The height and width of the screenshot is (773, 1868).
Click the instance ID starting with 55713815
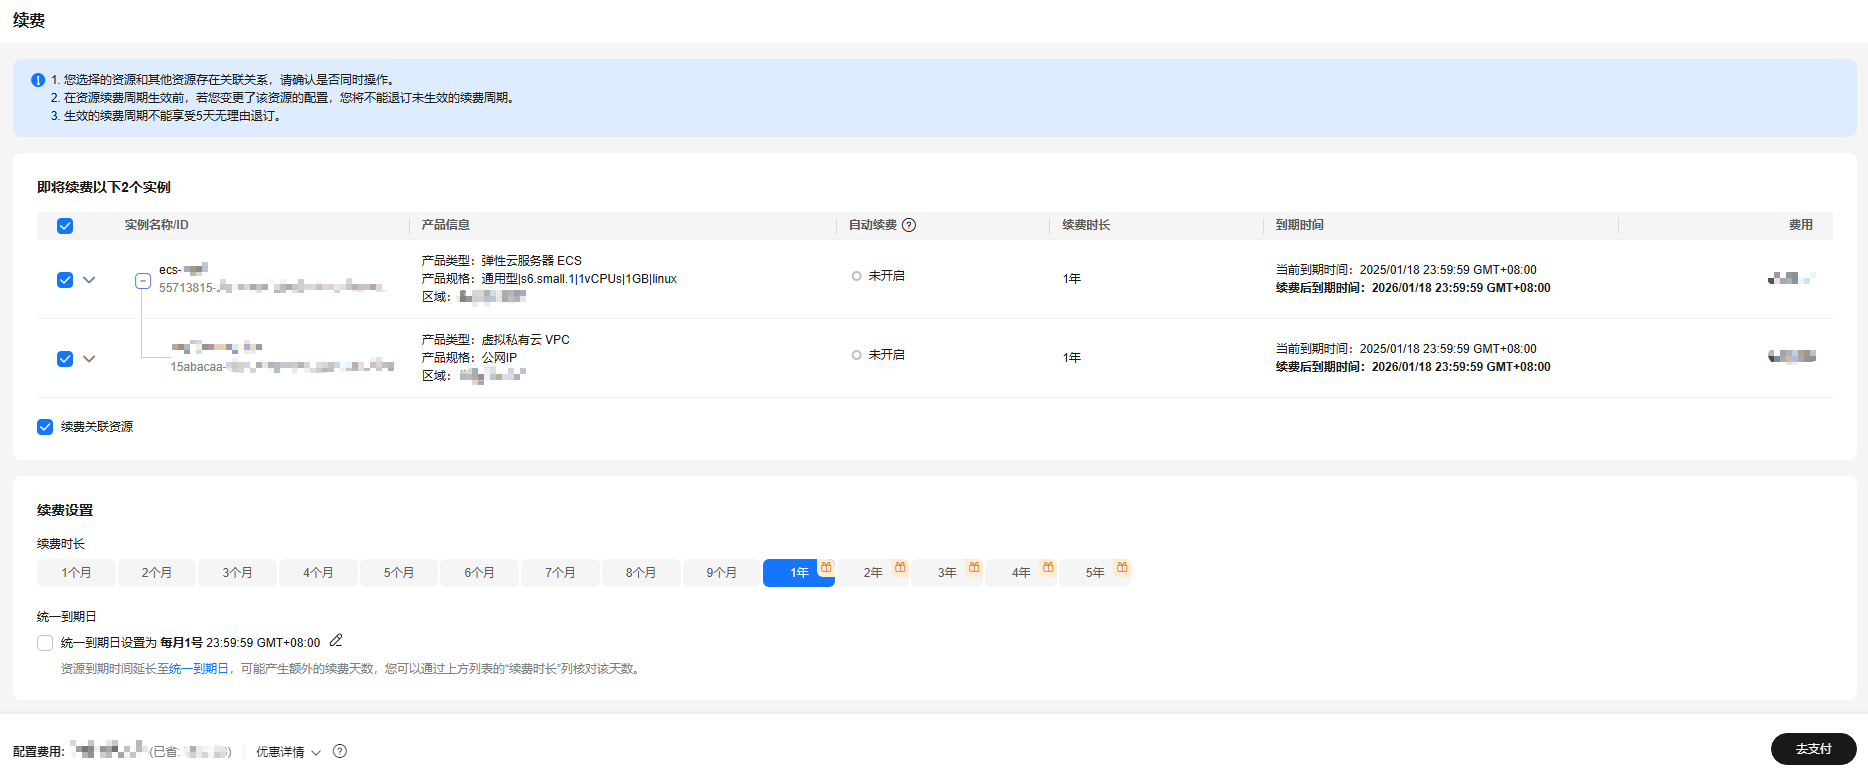pyautogui.click(x=271, y=288)
